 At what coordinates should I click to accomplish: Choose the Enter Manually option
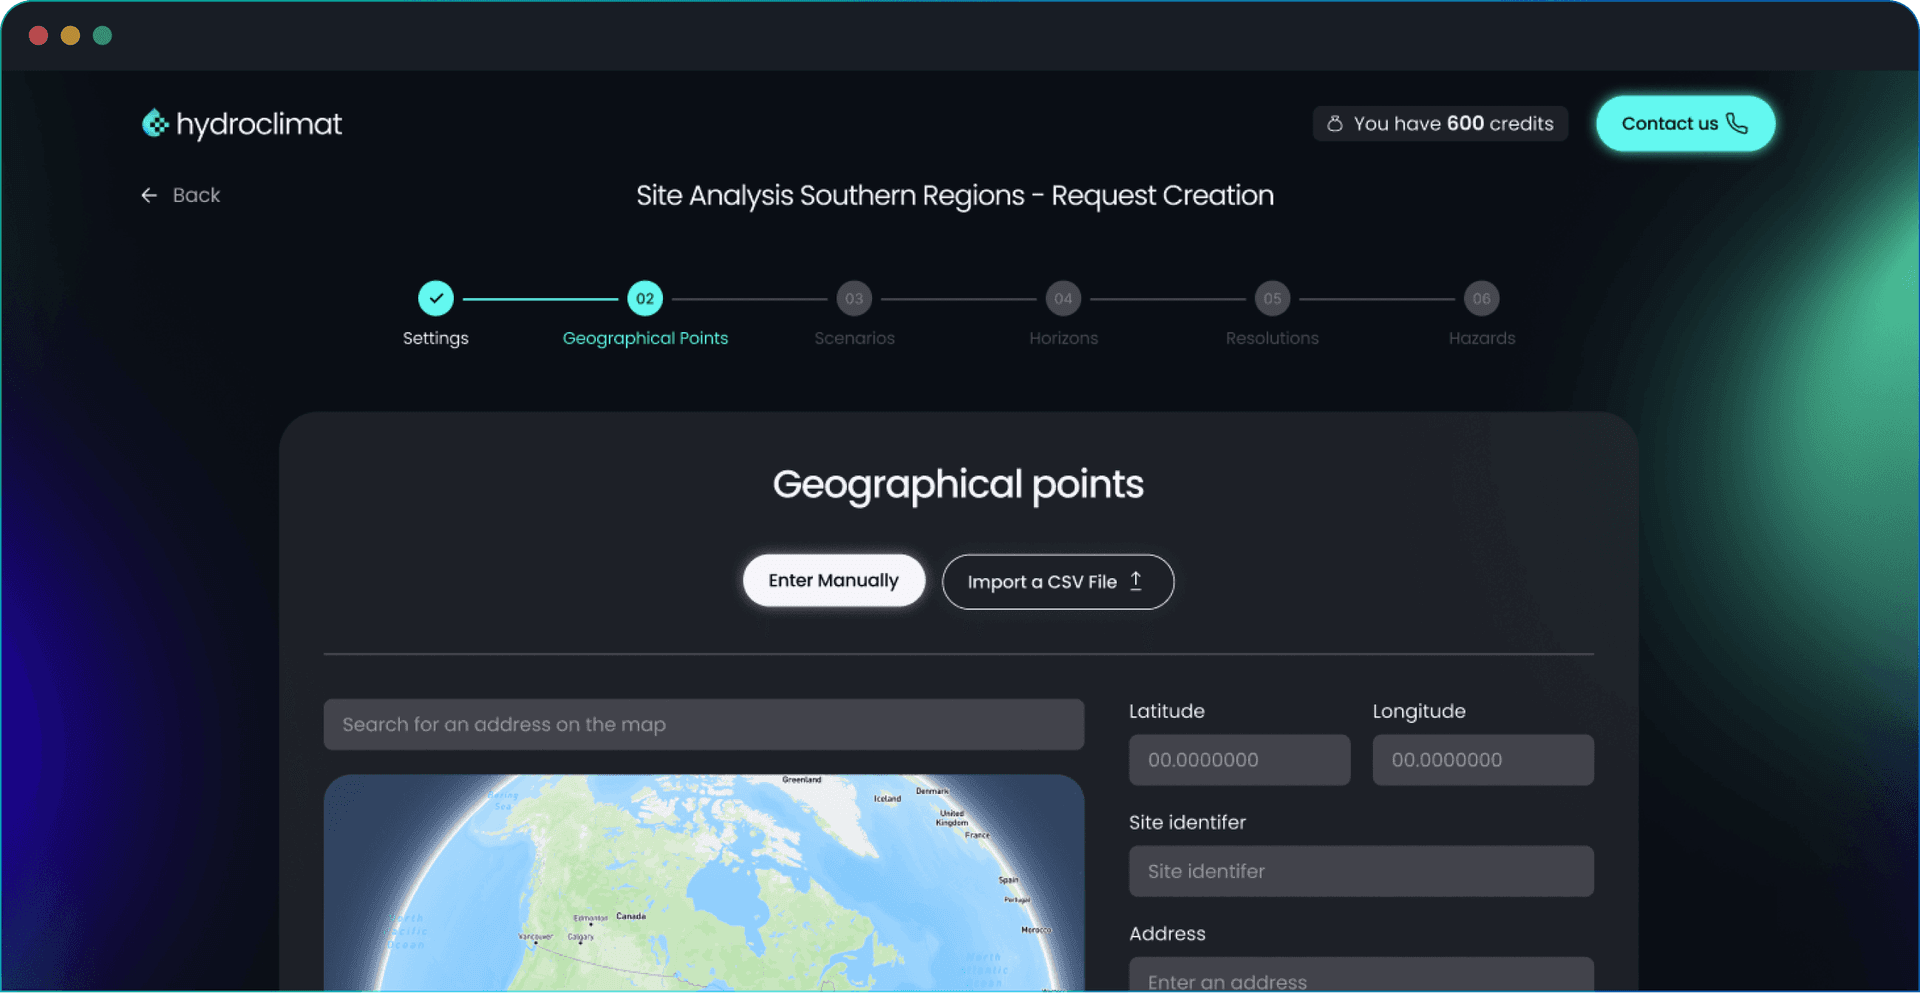pos(833,580)
